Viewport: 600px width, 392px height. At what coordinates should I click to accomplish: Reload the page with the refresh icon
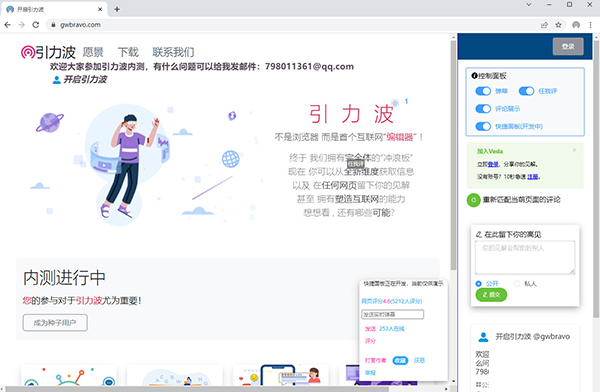36,25
